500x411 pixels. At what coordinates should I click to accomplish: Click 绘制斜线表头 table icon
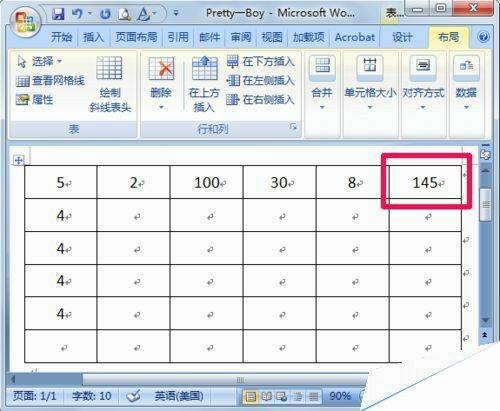pyautogui.click(x=110, y=83)
